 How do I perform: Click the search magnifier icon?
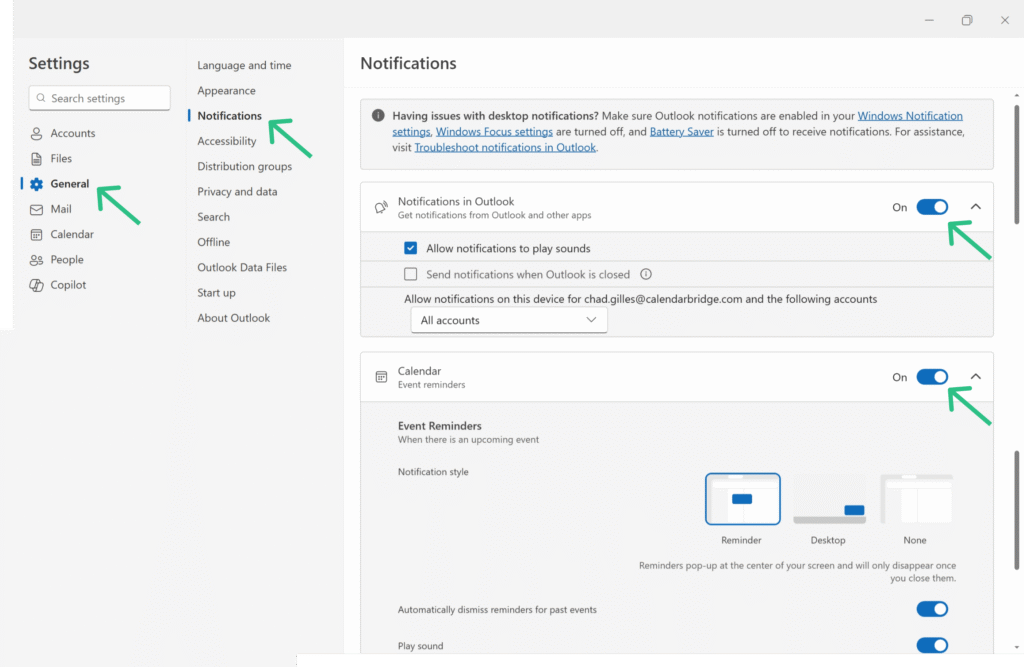(41, 98)
